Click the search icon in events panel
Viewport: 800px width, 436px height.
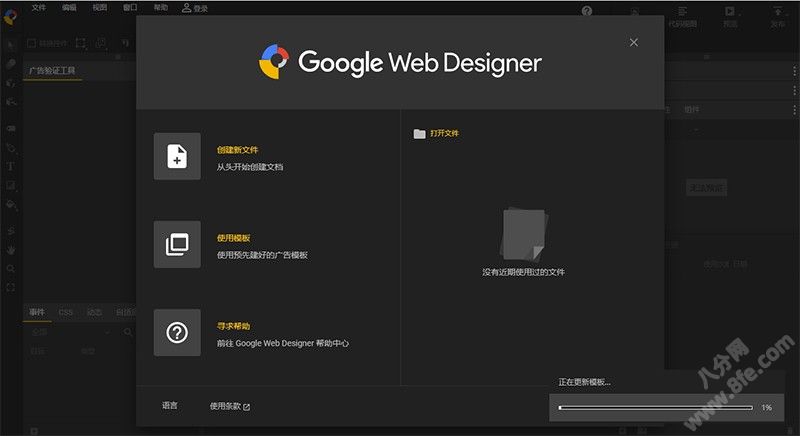[128, 332]
